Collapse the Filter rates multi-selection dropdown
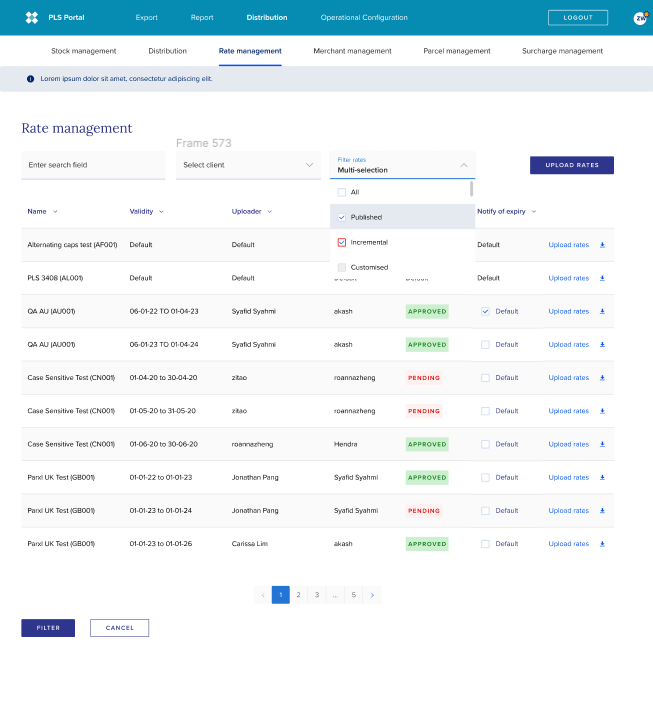Screen dimensions: 653x715 463,165
